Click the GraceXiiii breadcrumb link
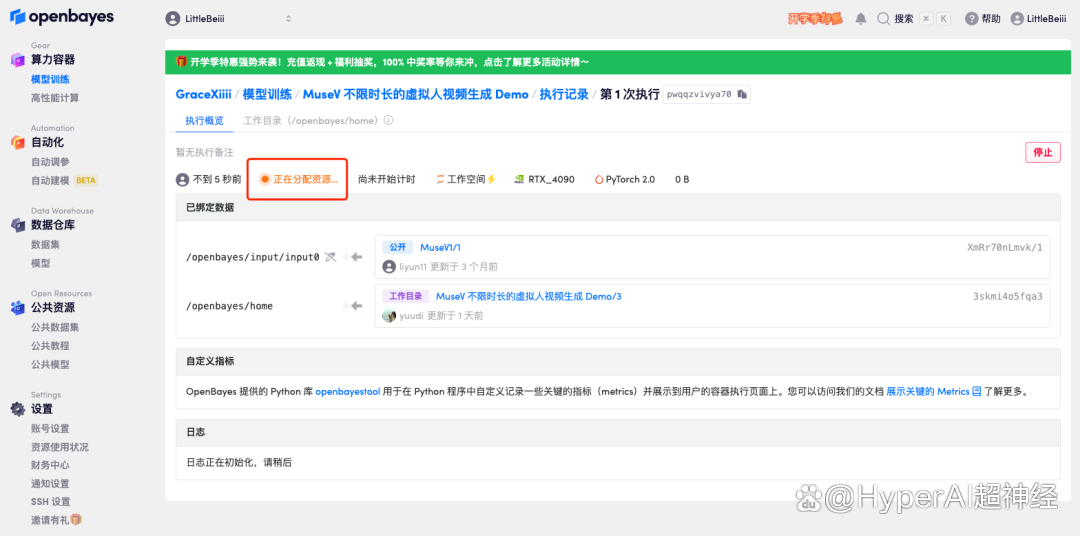The height and width of the screenshot is (536, 1080). pyautogui.click(x=203, y=94)
